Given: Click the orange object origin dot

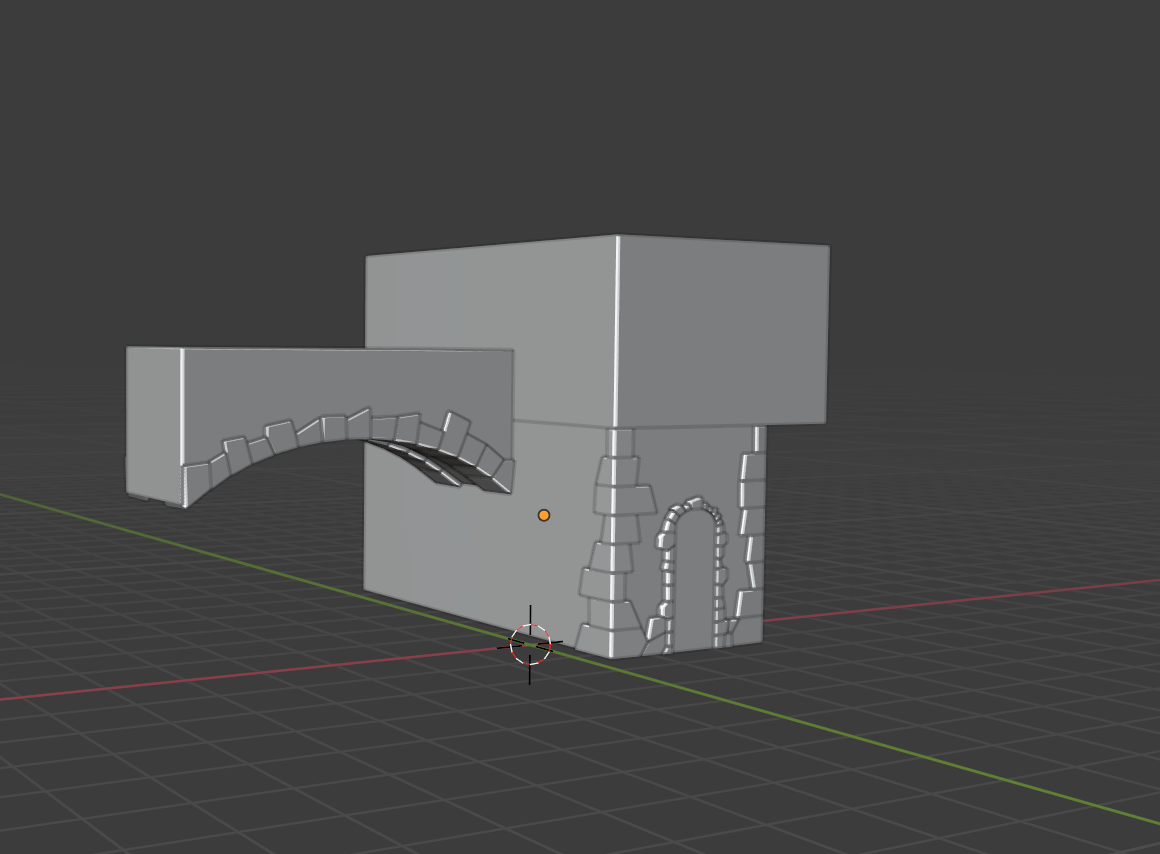Looking at the screenshot, I should [544, 515].
